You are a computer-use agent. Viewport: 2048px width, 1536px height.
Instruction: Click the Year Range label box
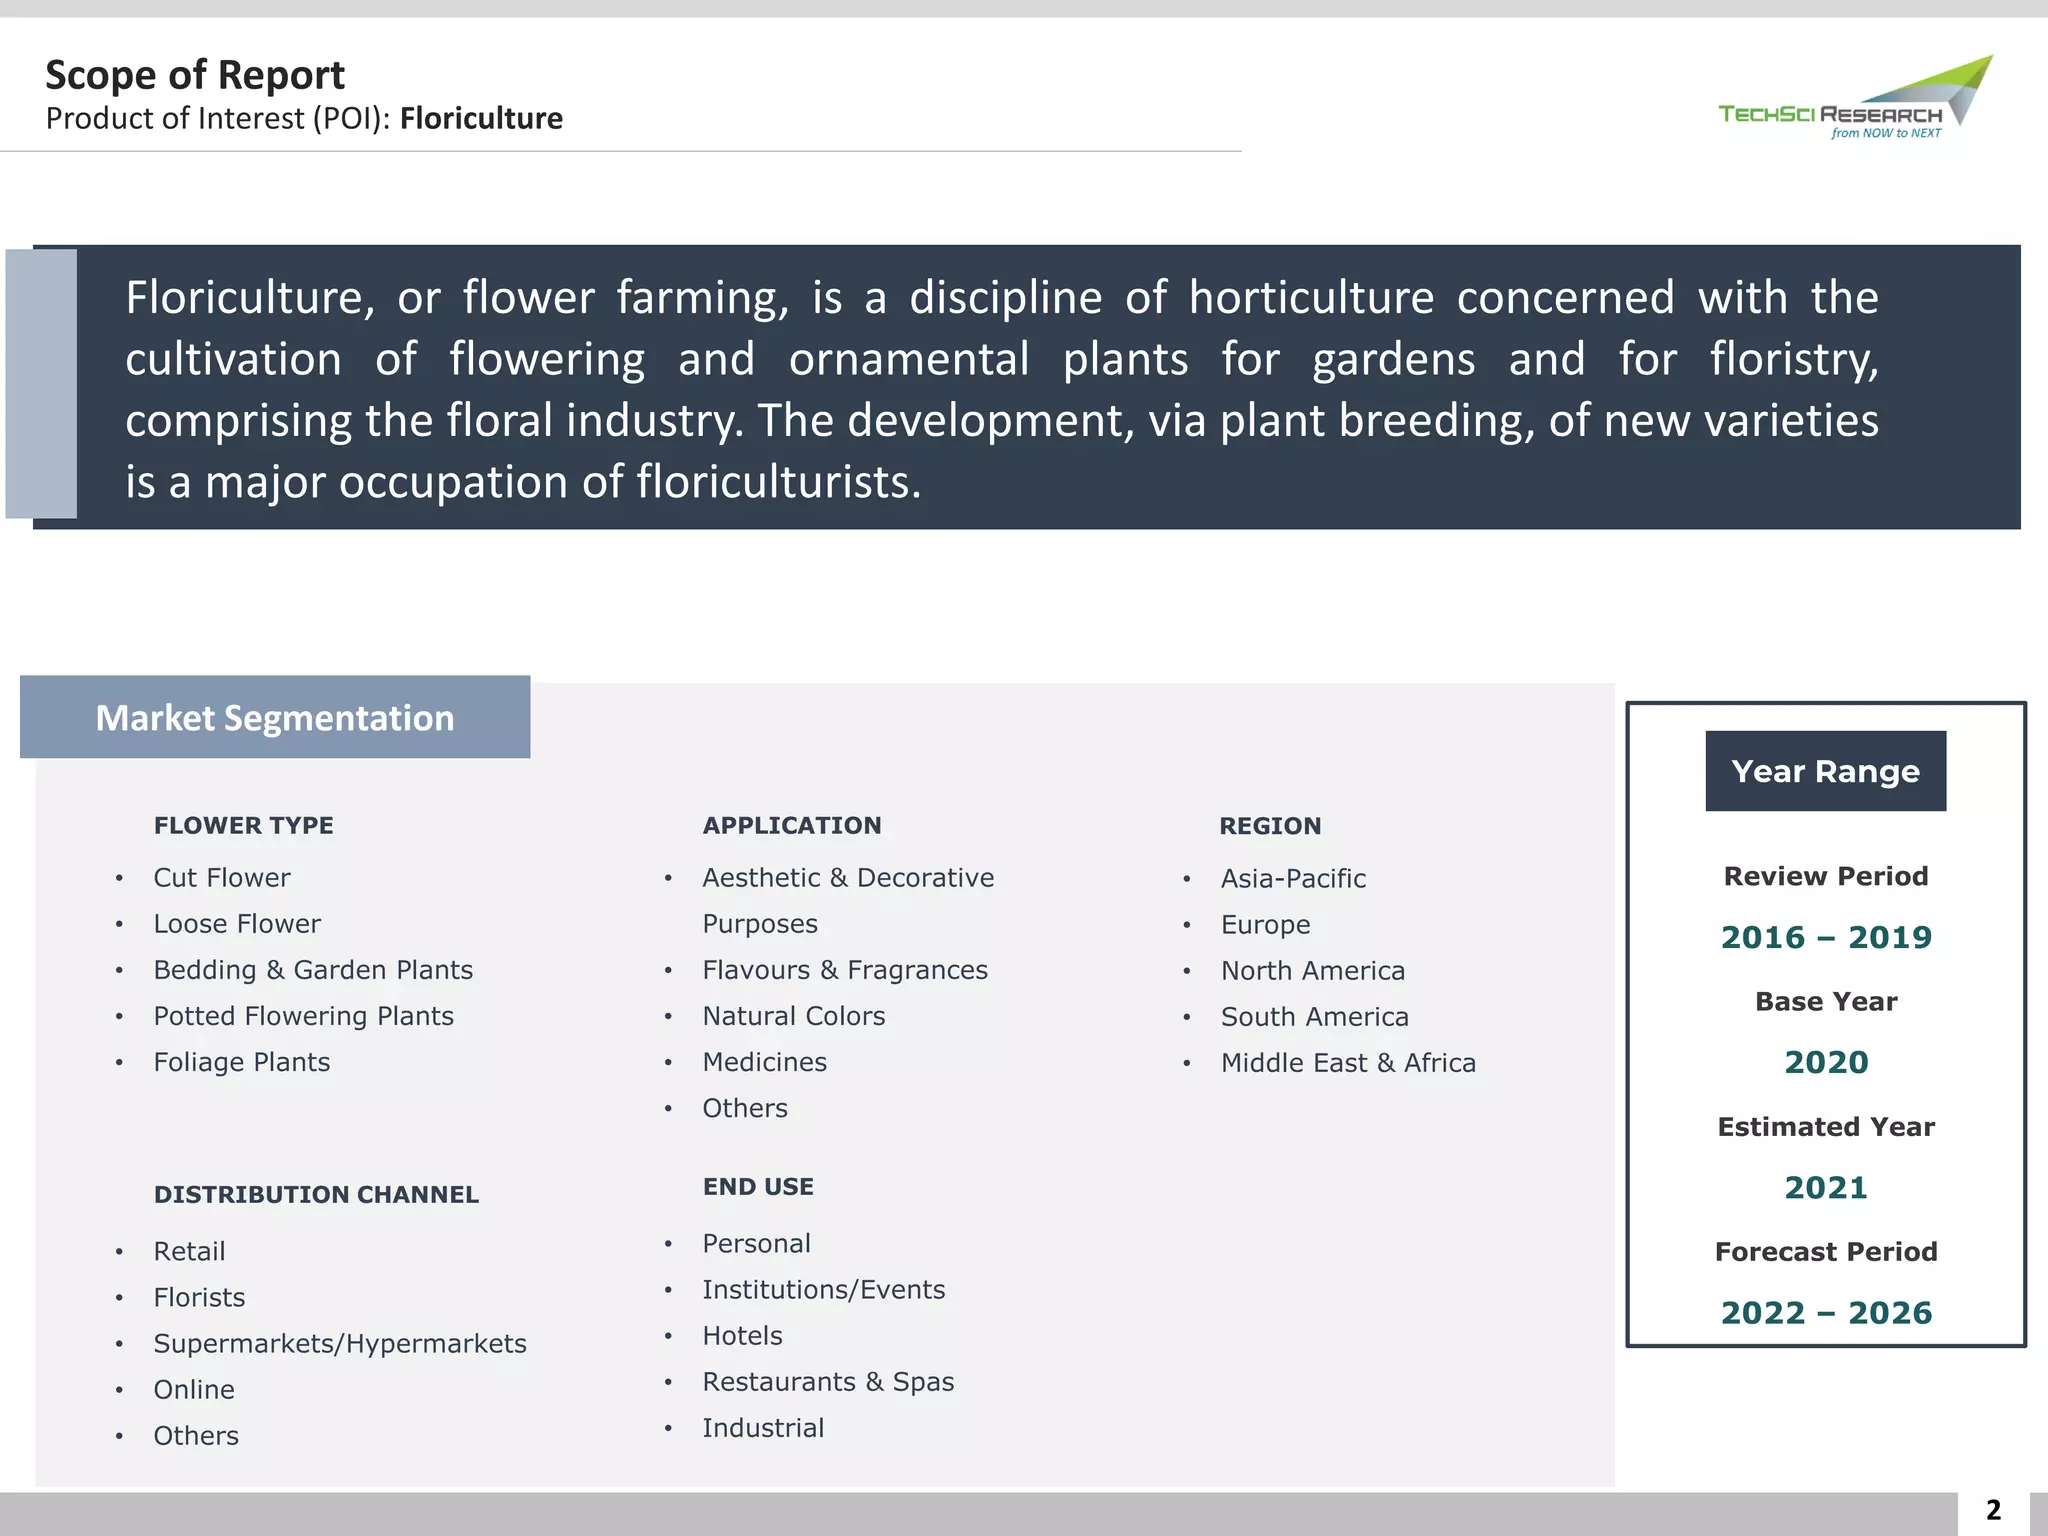click(1825, 771)
